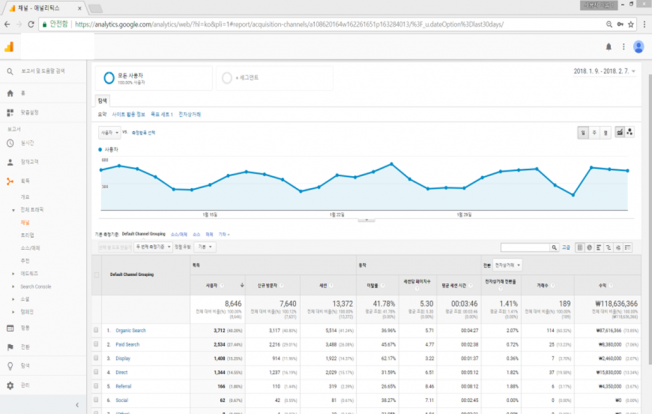Tick the checkbox for Paid Search row
Viewport: 652px width, 414px height.
click(x=96, y=344)
